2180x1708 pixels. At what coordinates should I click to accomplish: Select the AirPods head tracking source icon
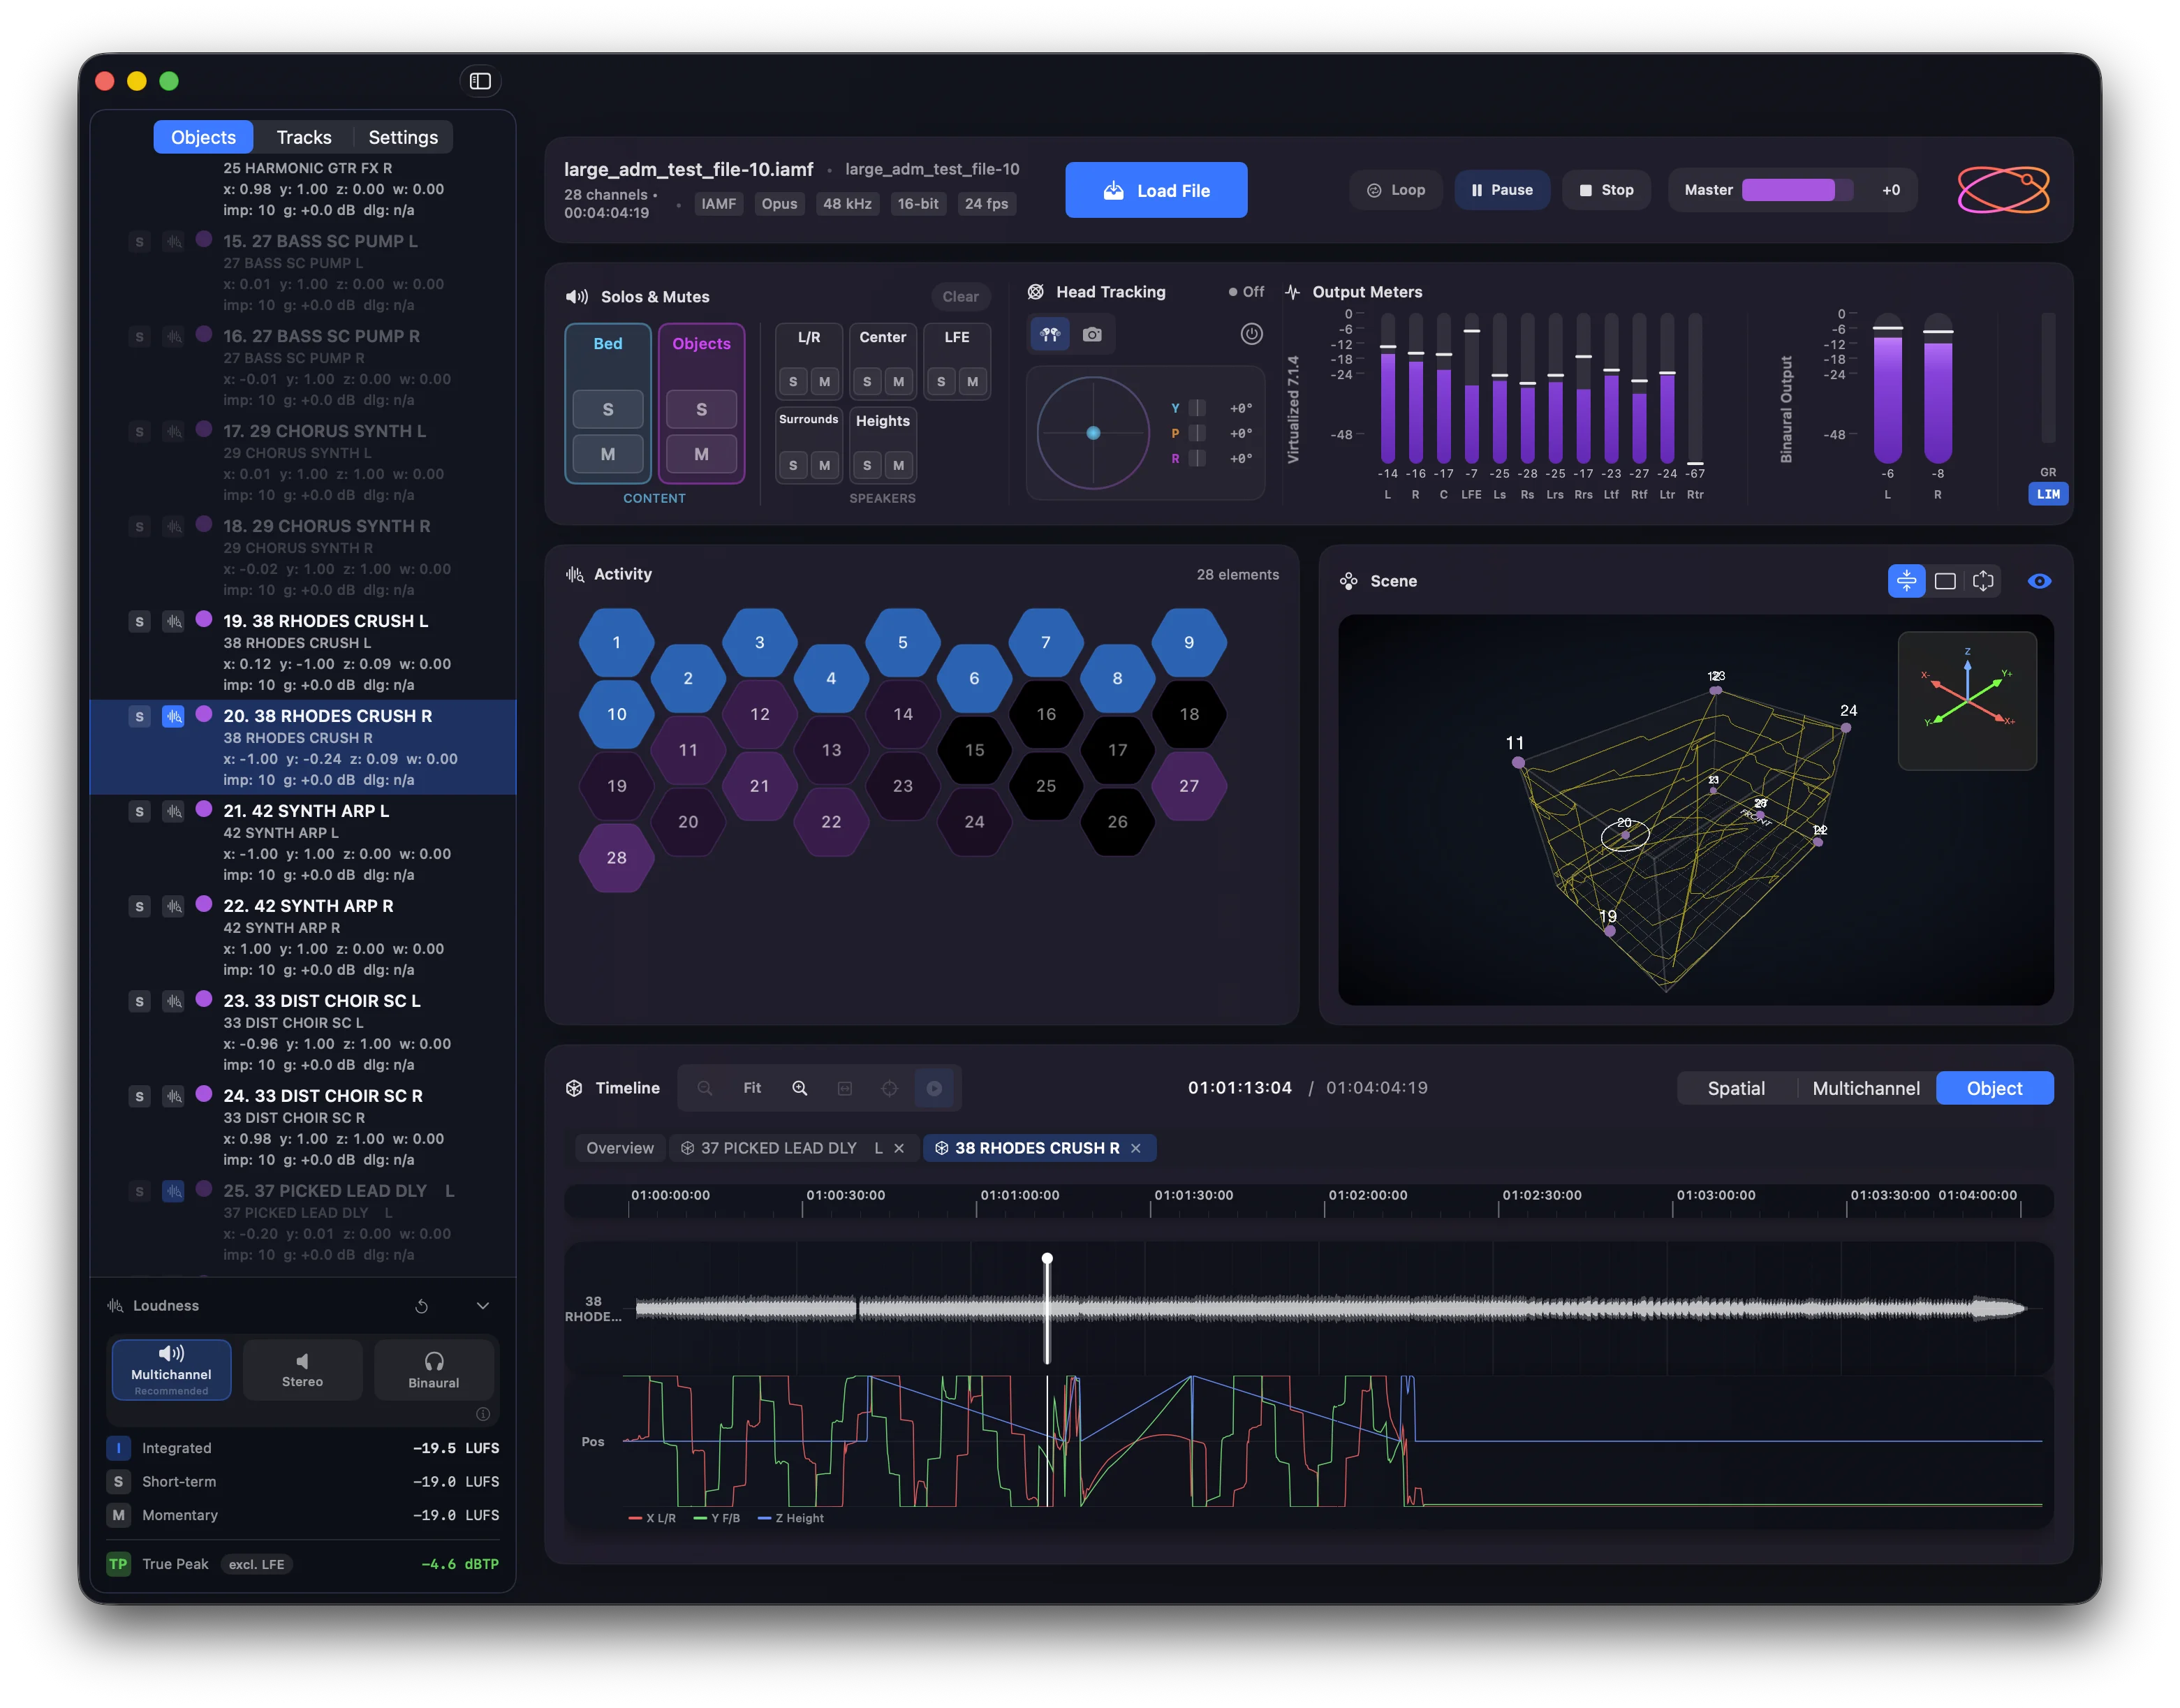(x=1049, y=335)
